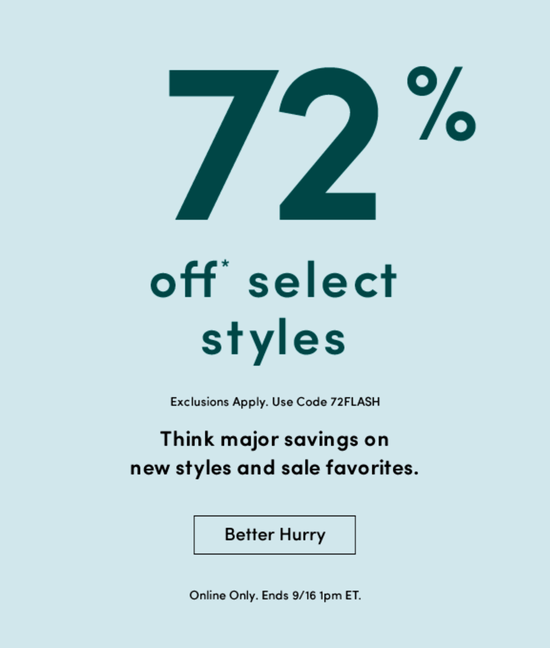Click the "Use Code" text
The width and height of the screenshot is (550, 648).
tap(300, 402)
